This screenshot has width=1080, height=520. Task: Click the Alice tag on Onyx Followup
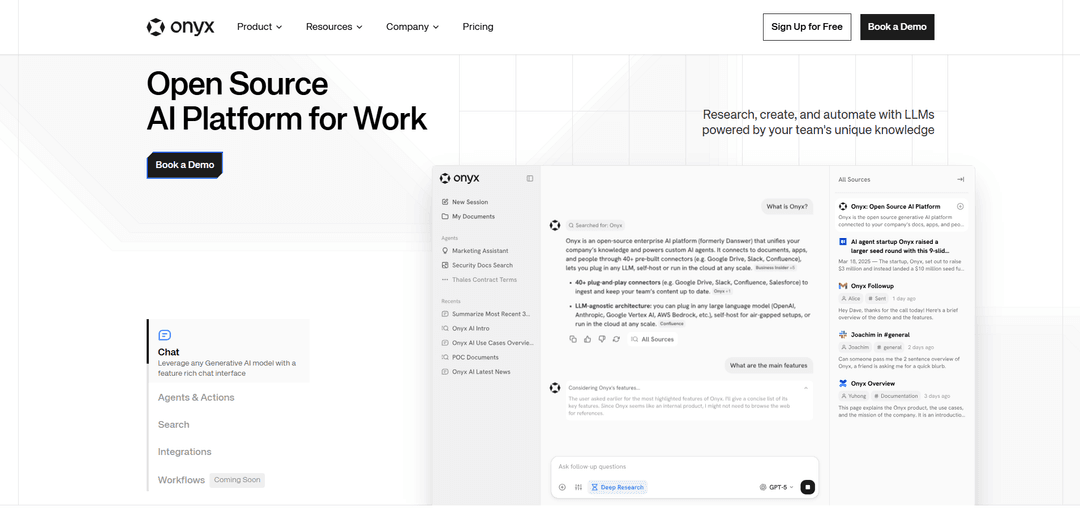pos(851,298)
